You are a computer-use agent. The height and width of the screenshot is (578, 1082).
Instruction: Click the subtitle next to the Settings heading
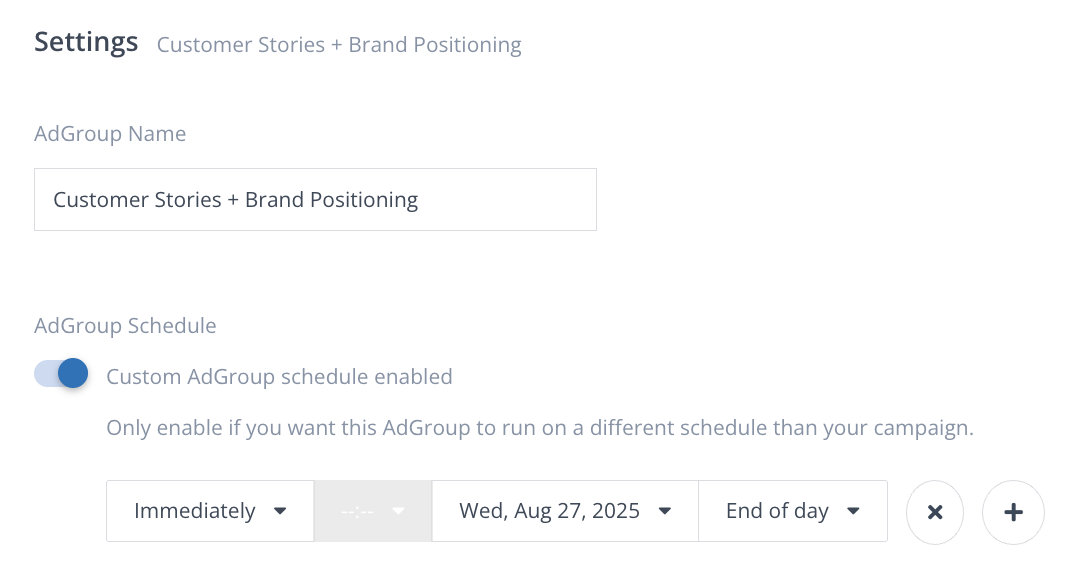coord(339,45)
